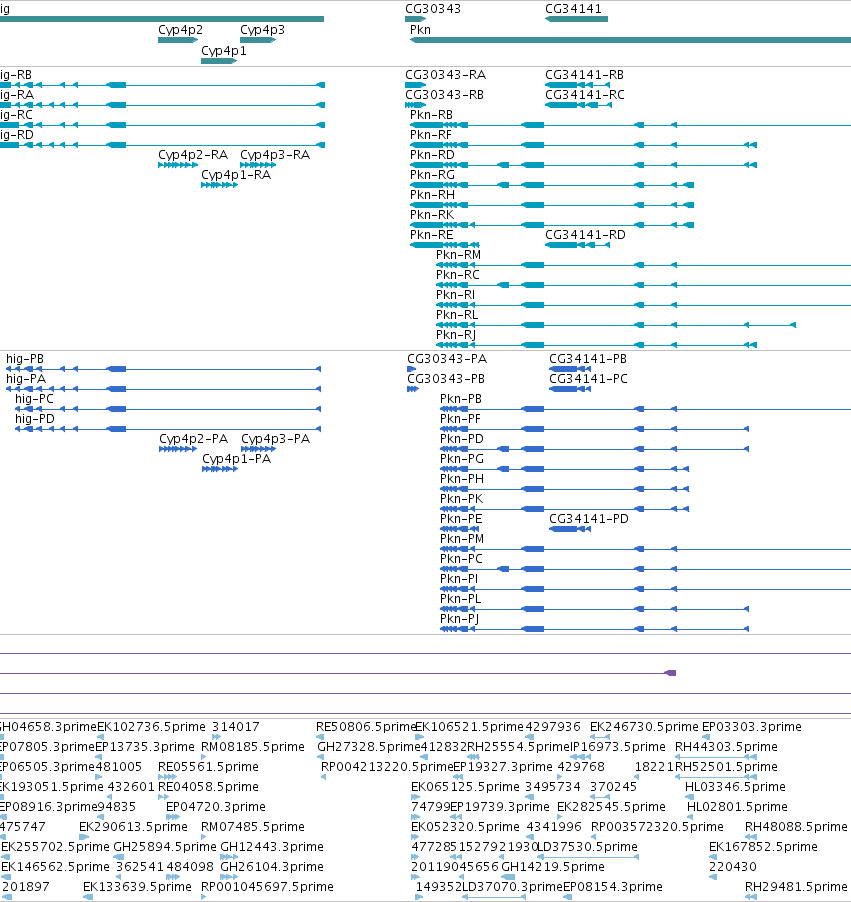The width and height of the screenshot is (851, 902).
Task: Click the Pkn-PC protein label
Action: (461, 559)
